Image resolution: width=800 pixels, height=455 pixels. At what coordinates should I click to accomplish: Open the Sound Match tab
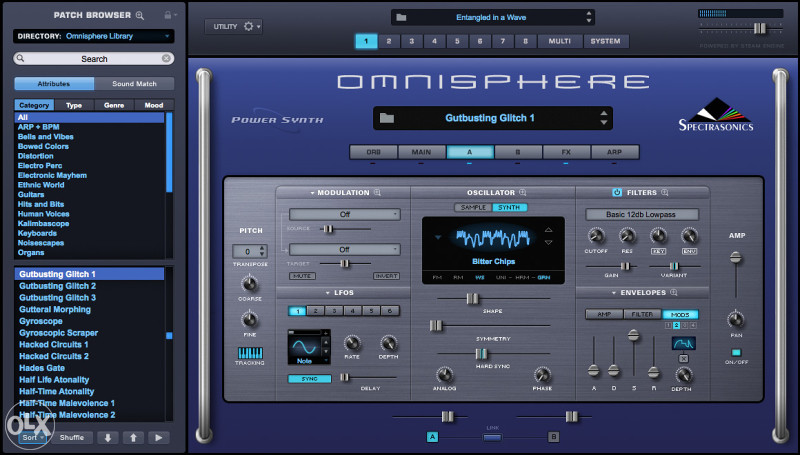[134, 84]
